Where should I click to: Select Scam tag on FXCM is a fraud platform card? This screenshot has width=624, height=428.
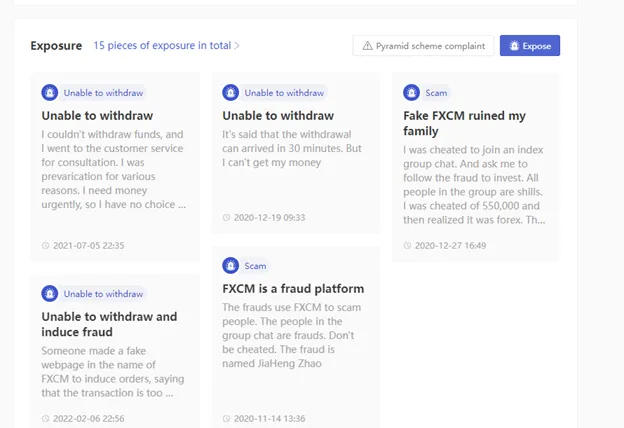point(255,266)
